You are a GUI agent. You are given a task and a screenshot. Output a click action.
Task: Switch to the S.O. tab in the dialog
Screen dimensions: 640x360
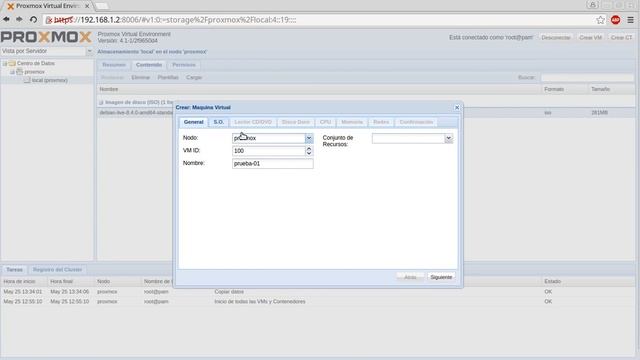[218, 122]
